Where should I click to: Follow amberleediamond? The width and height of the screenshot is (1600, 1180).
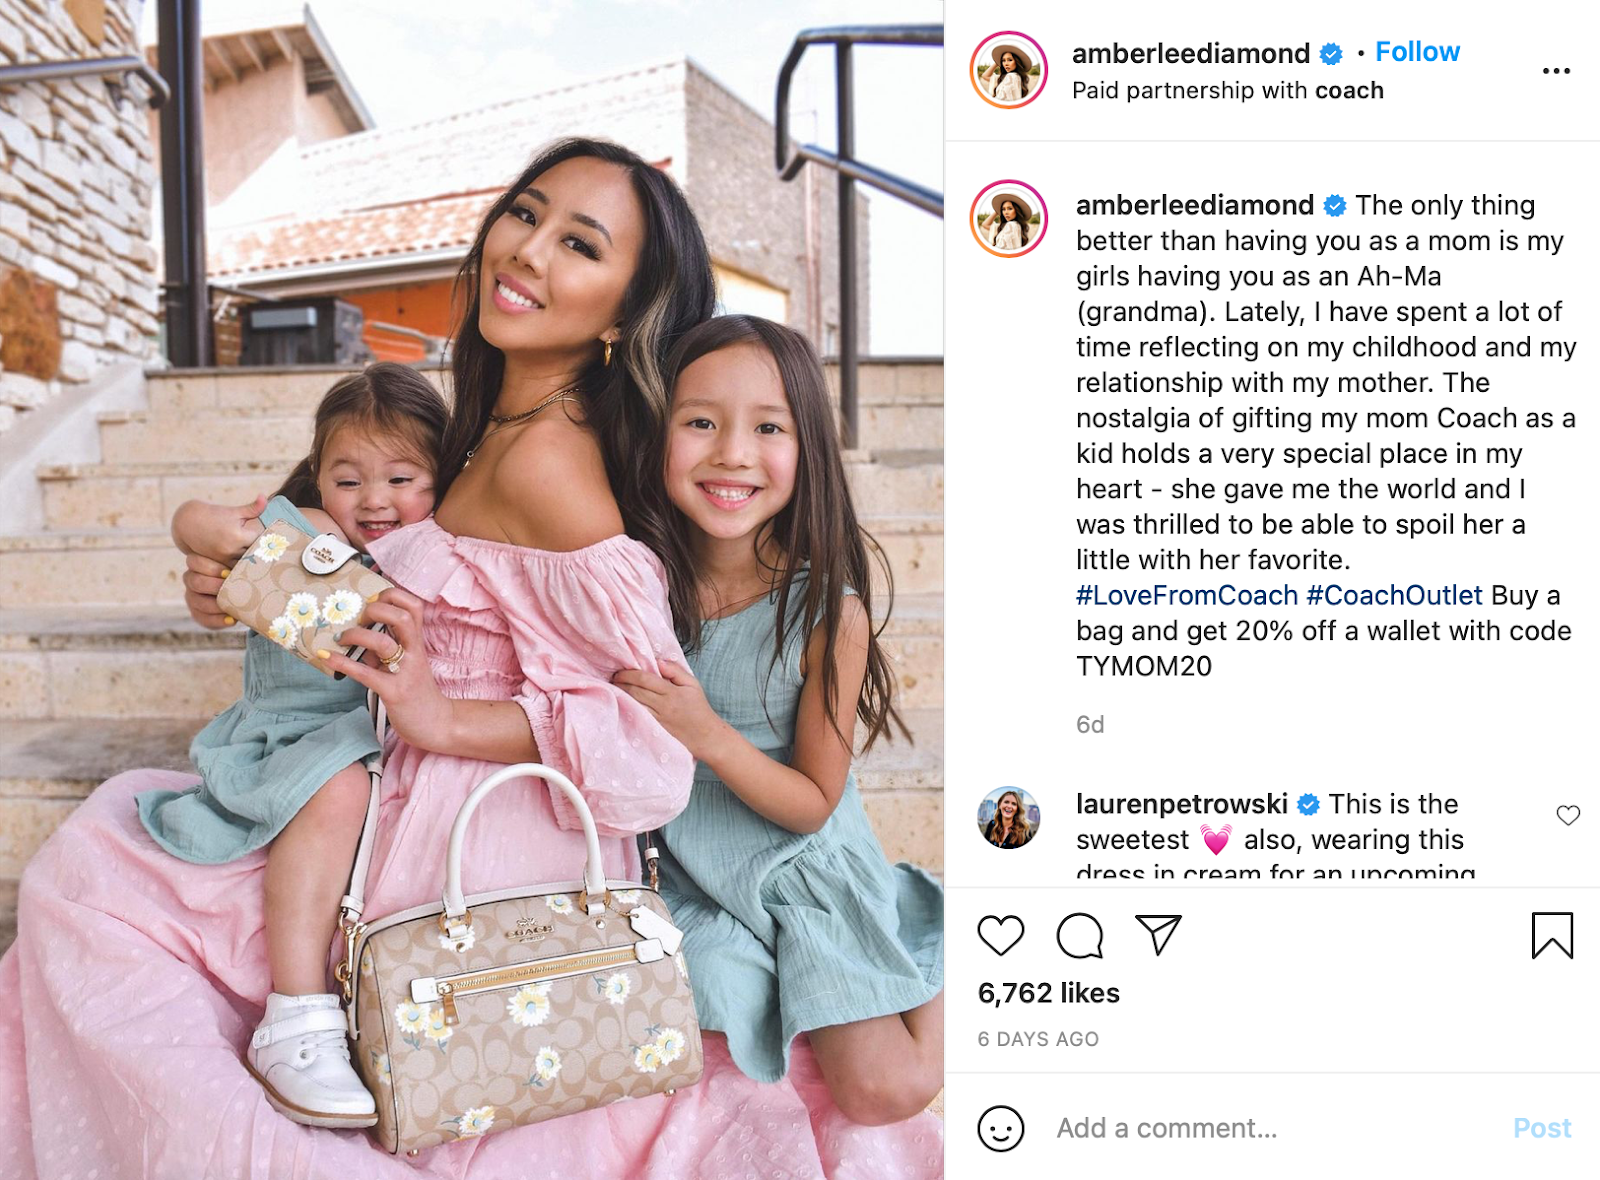tap(1417, 52)
